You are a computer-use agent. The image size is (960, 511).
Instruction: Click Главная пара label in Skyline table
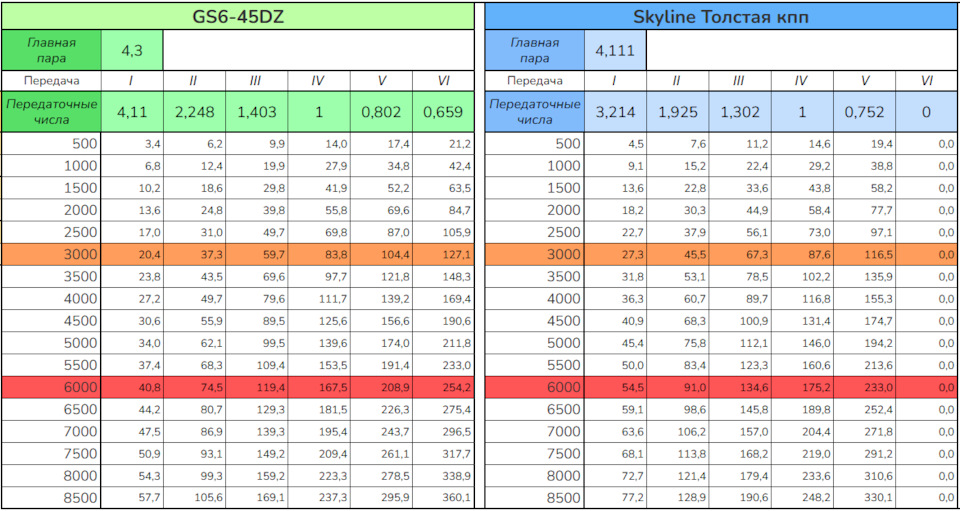coord(534,50)
